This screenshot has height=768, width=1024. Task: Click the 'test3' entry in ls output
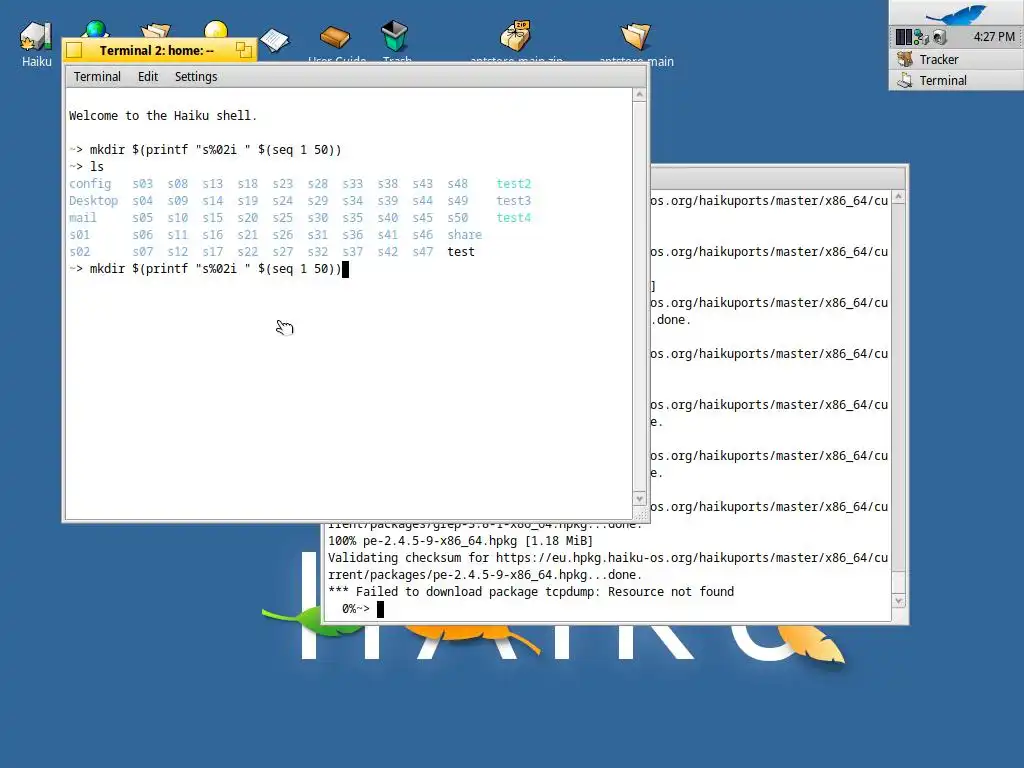click(514, 200)
